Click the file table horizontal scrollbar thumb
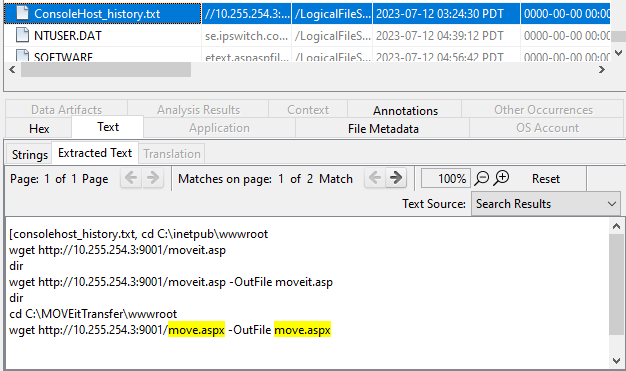This screenshot has width=626, height=371. pos(106,69)
